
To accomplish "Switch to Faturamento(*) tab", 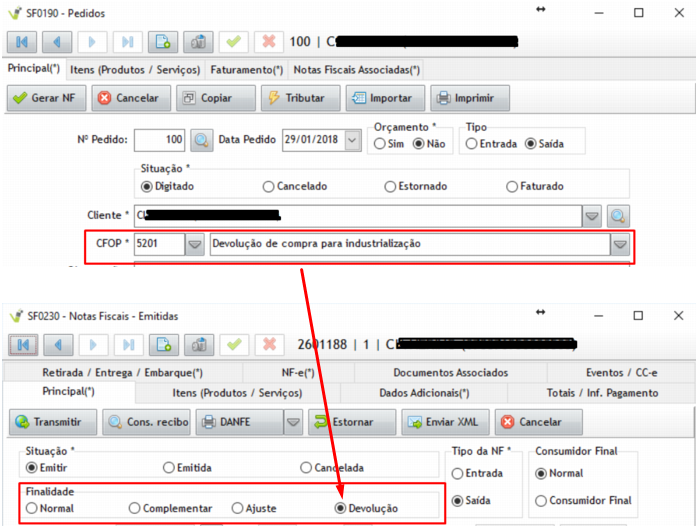I will (246, 71).
